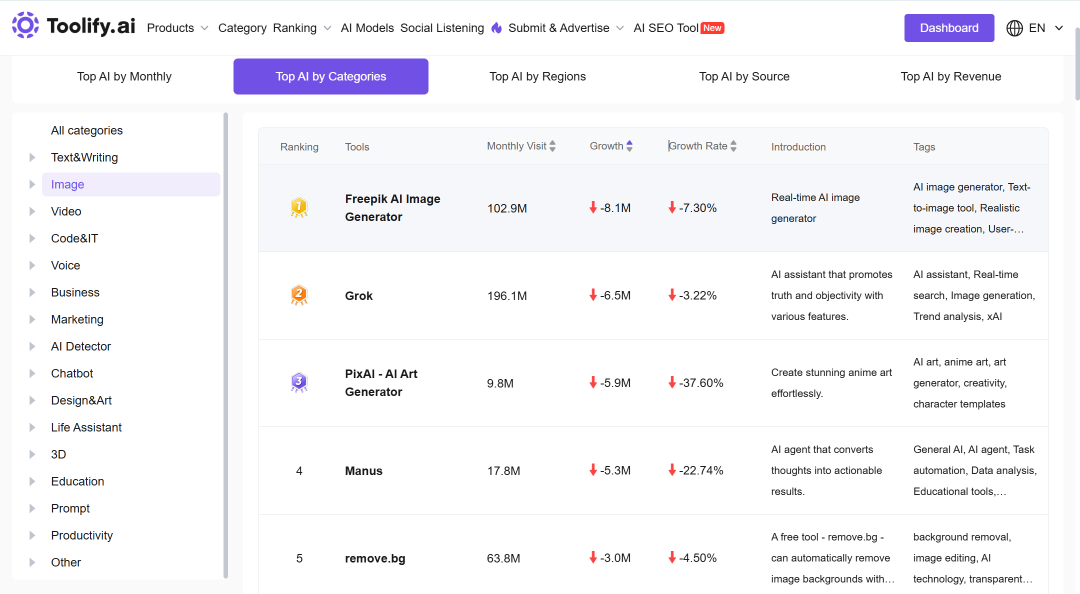Expand the Productivity category arrow

click(x=32, y=535)
